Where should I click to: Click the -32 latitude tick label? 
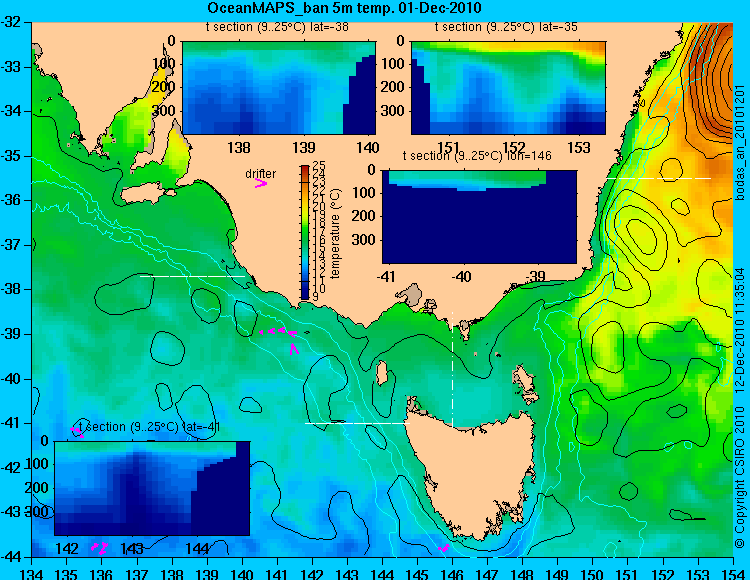point(11,22)
